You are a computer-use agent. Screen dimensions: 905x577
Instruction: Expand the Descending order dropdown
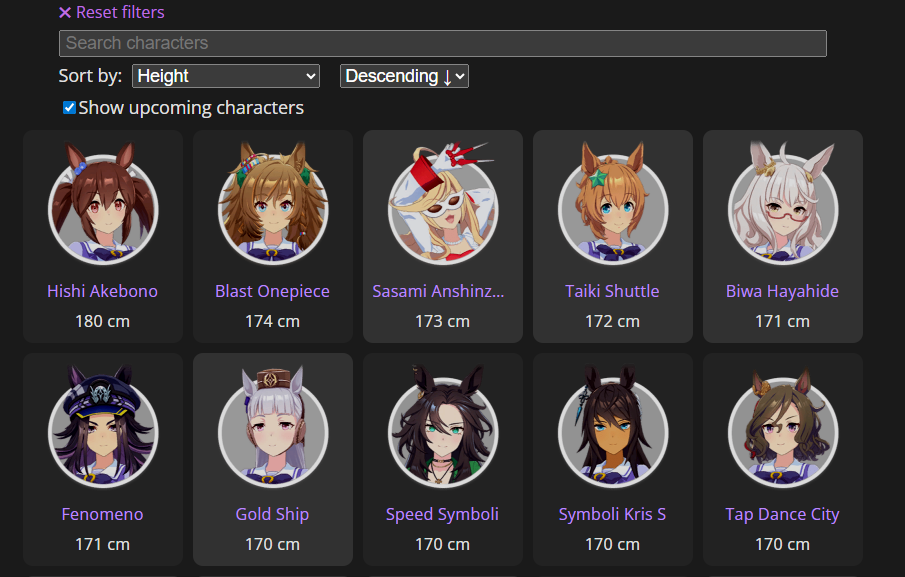(404, 76)
